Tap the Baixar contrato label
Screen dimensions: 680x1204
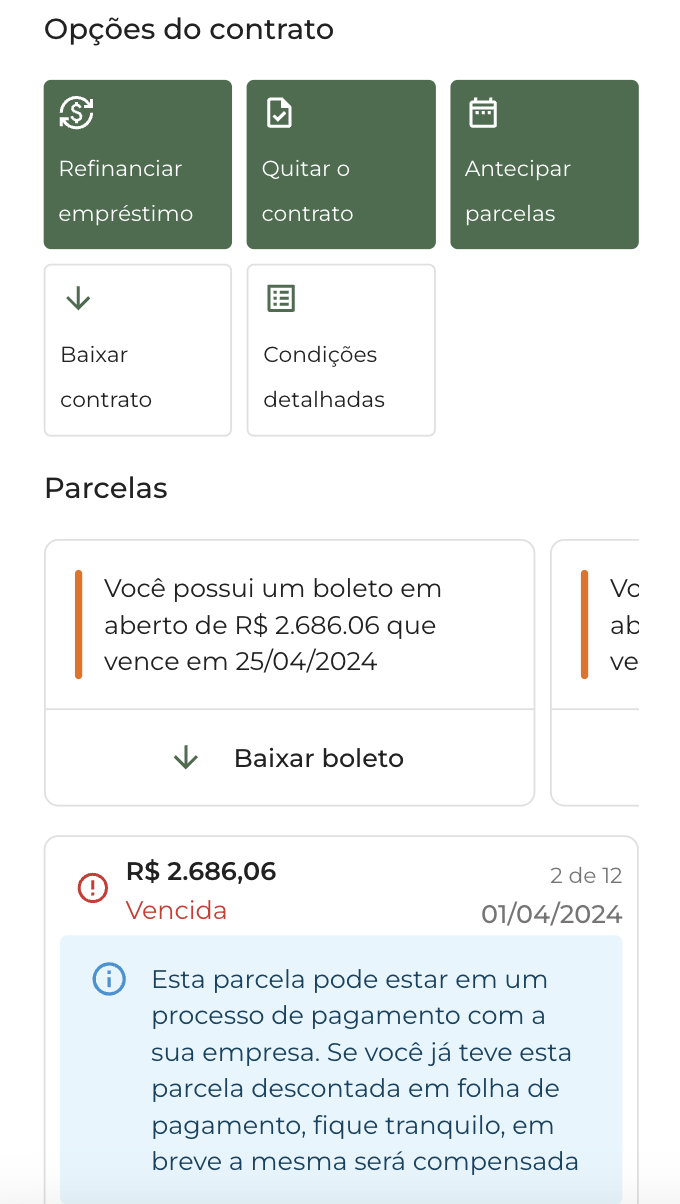coord(106,377)
